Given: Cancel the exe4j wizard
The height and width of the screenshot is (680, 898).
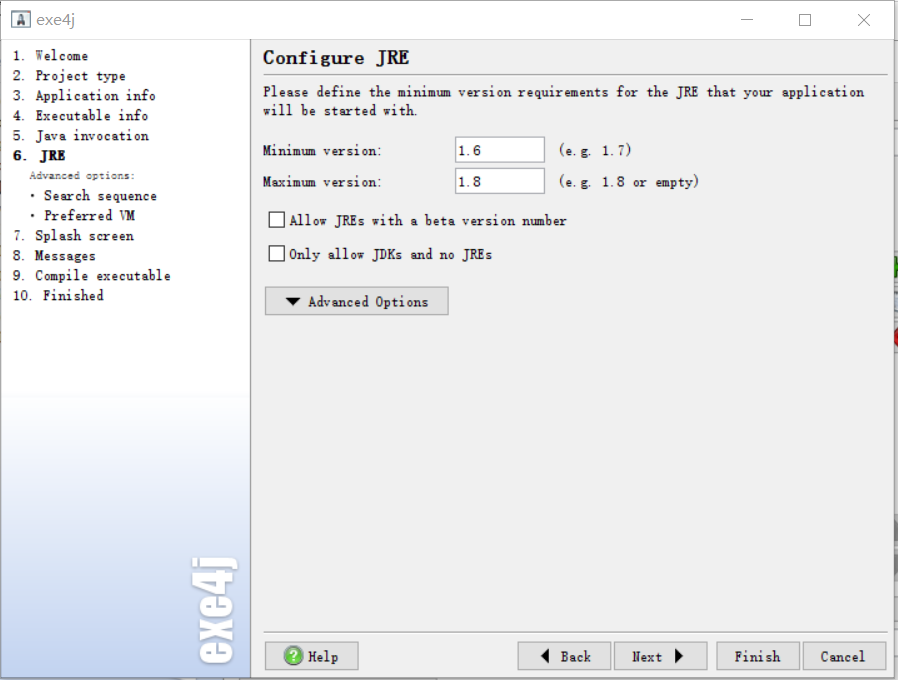Looking at the screenshot, I should (844, 656).
